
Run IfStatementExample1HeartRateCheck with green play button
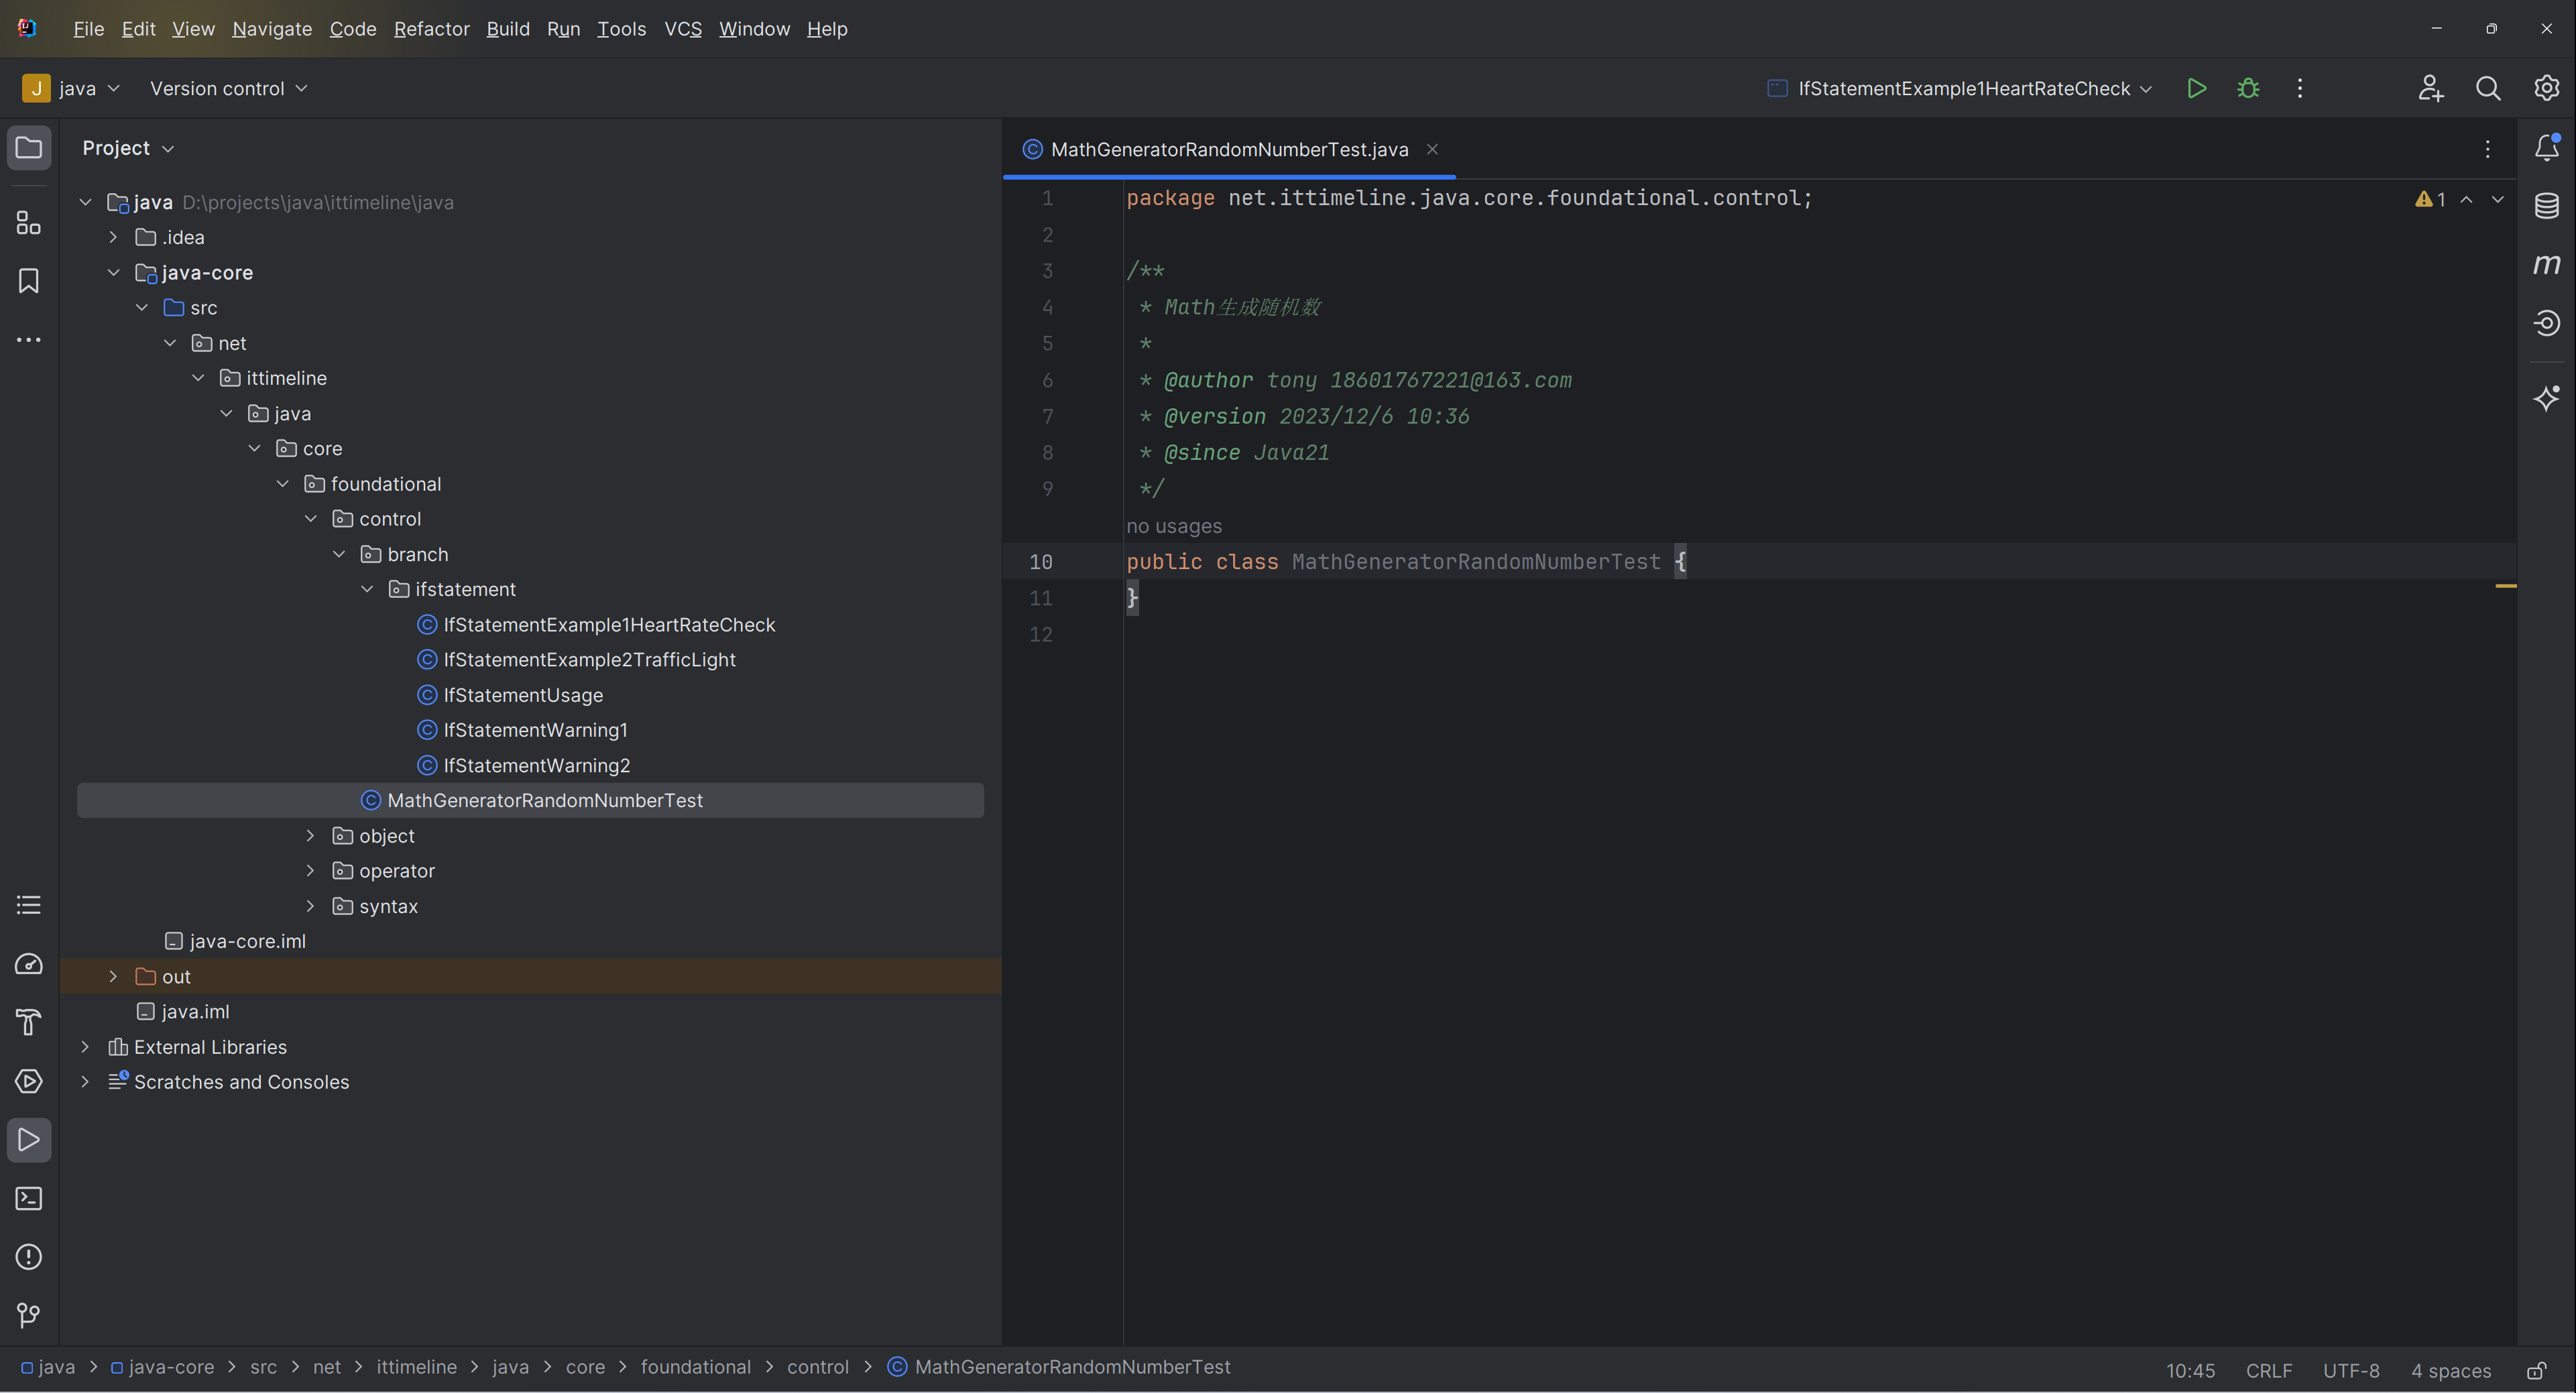click(x=2196, y=88)
